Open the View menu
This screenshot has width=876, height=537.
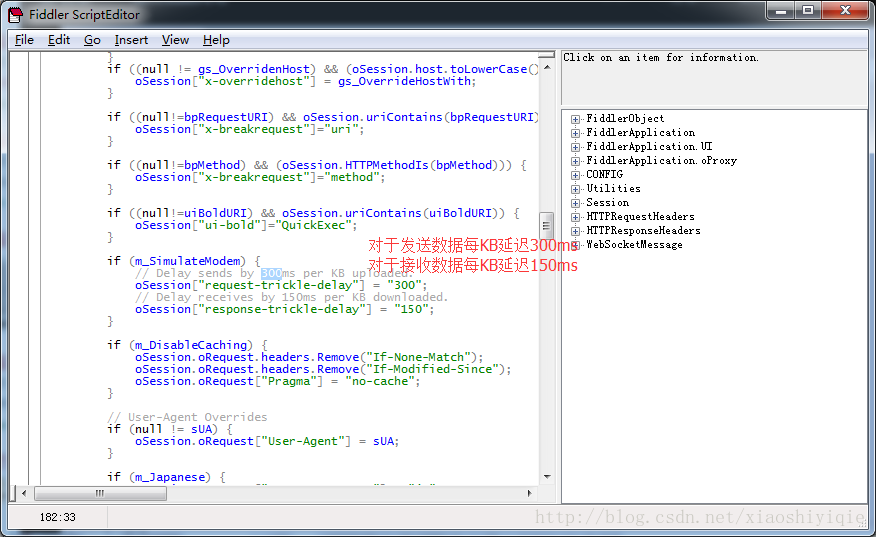point(175,40)
